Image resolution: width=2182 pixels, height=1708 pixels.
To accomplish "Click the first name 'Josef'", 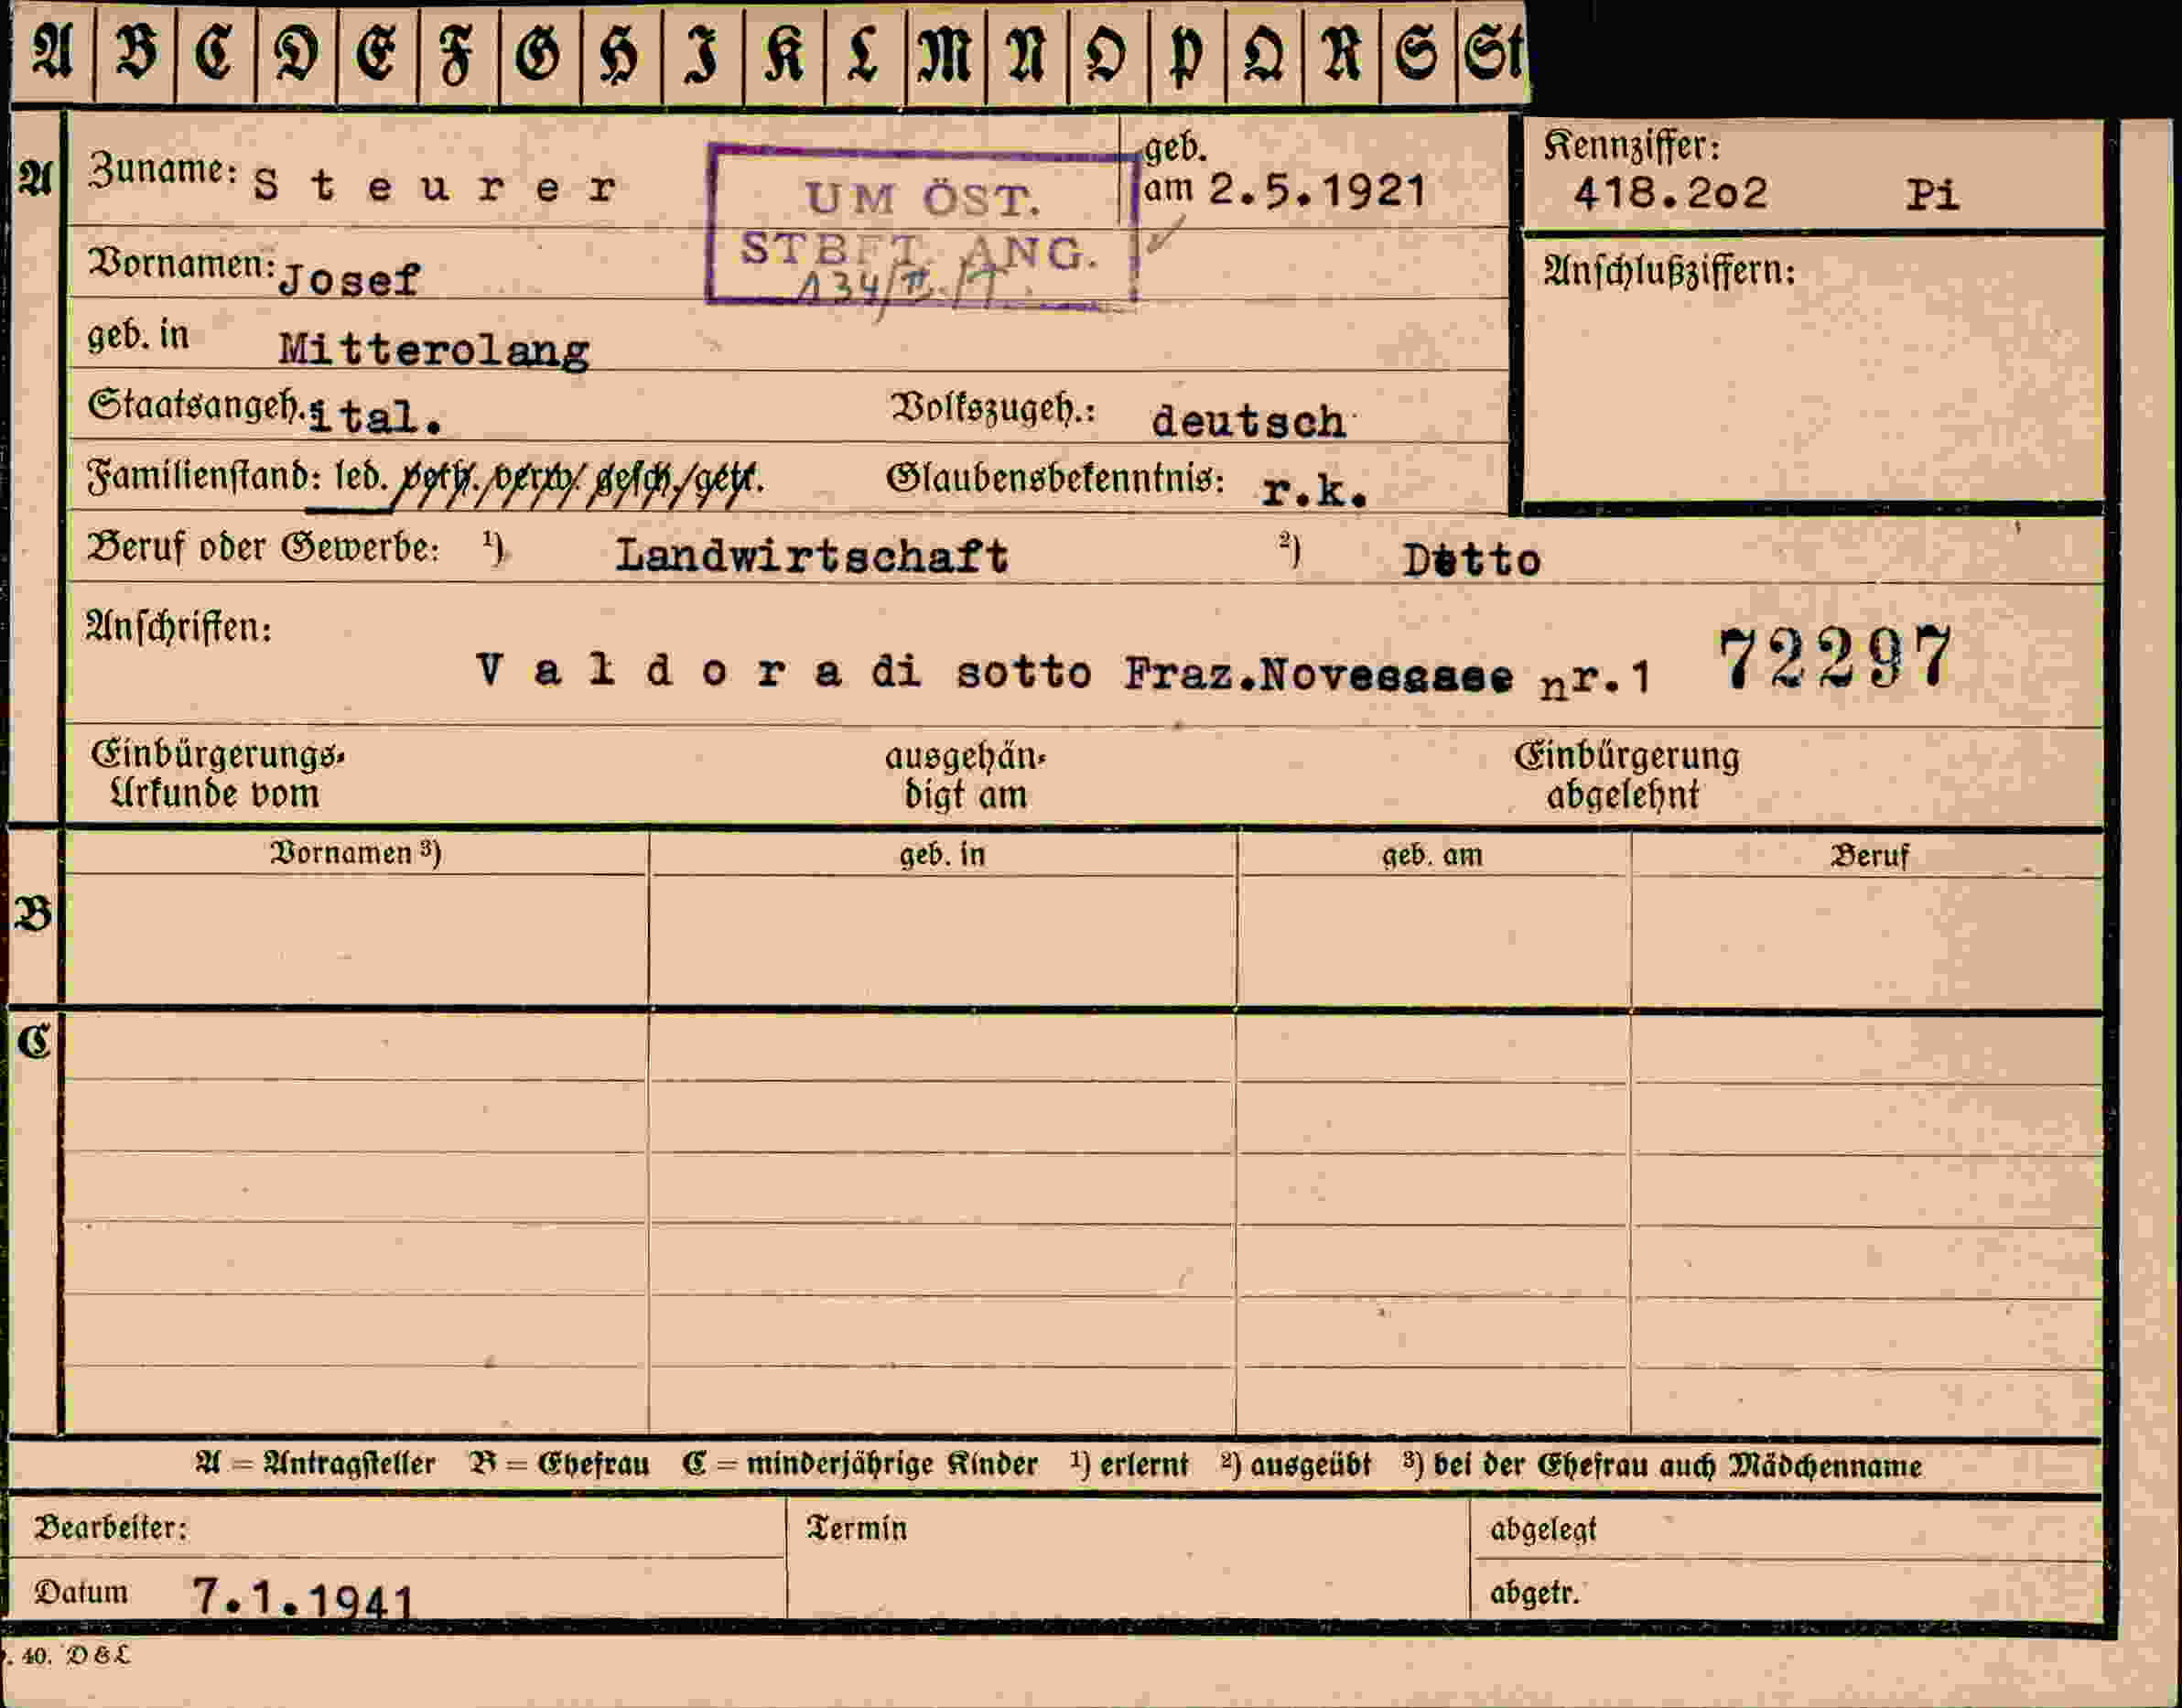I will [x=349, y=280].
